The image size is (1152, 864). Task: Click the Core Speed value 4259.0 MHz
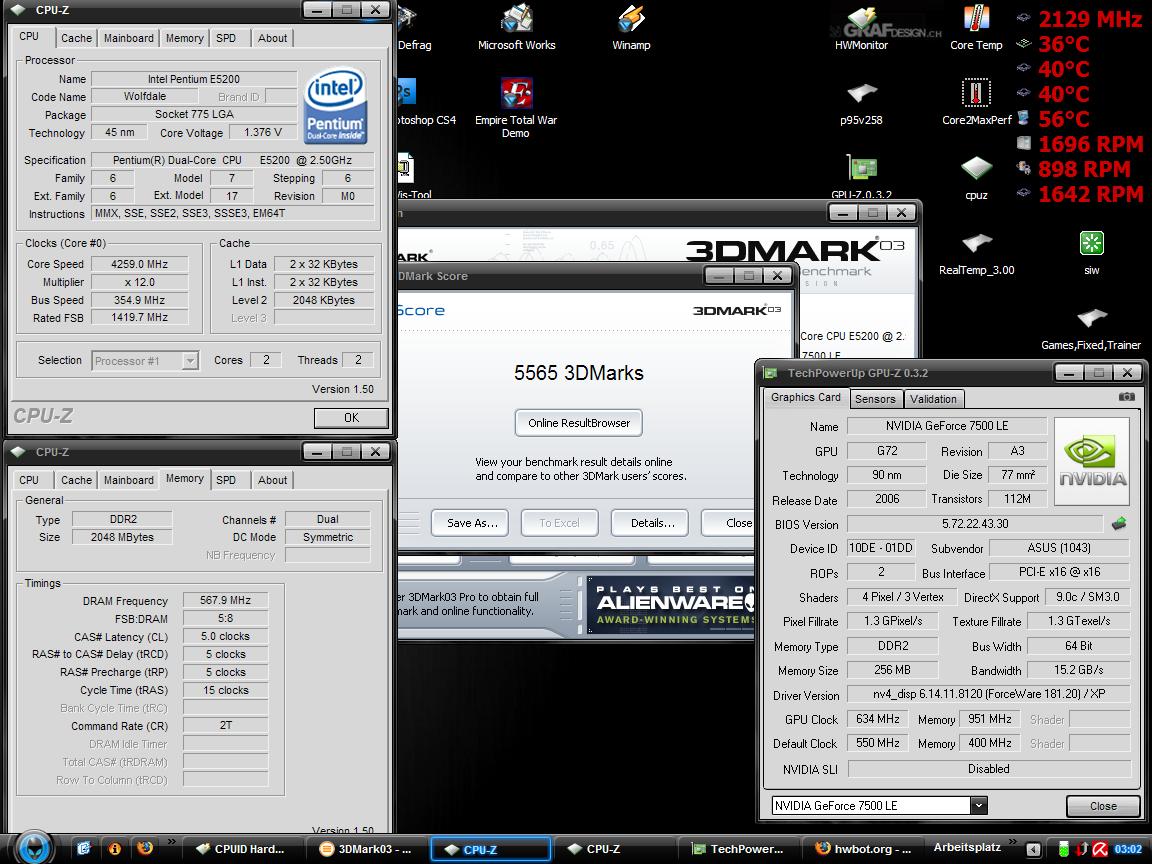tap(140, 264)
